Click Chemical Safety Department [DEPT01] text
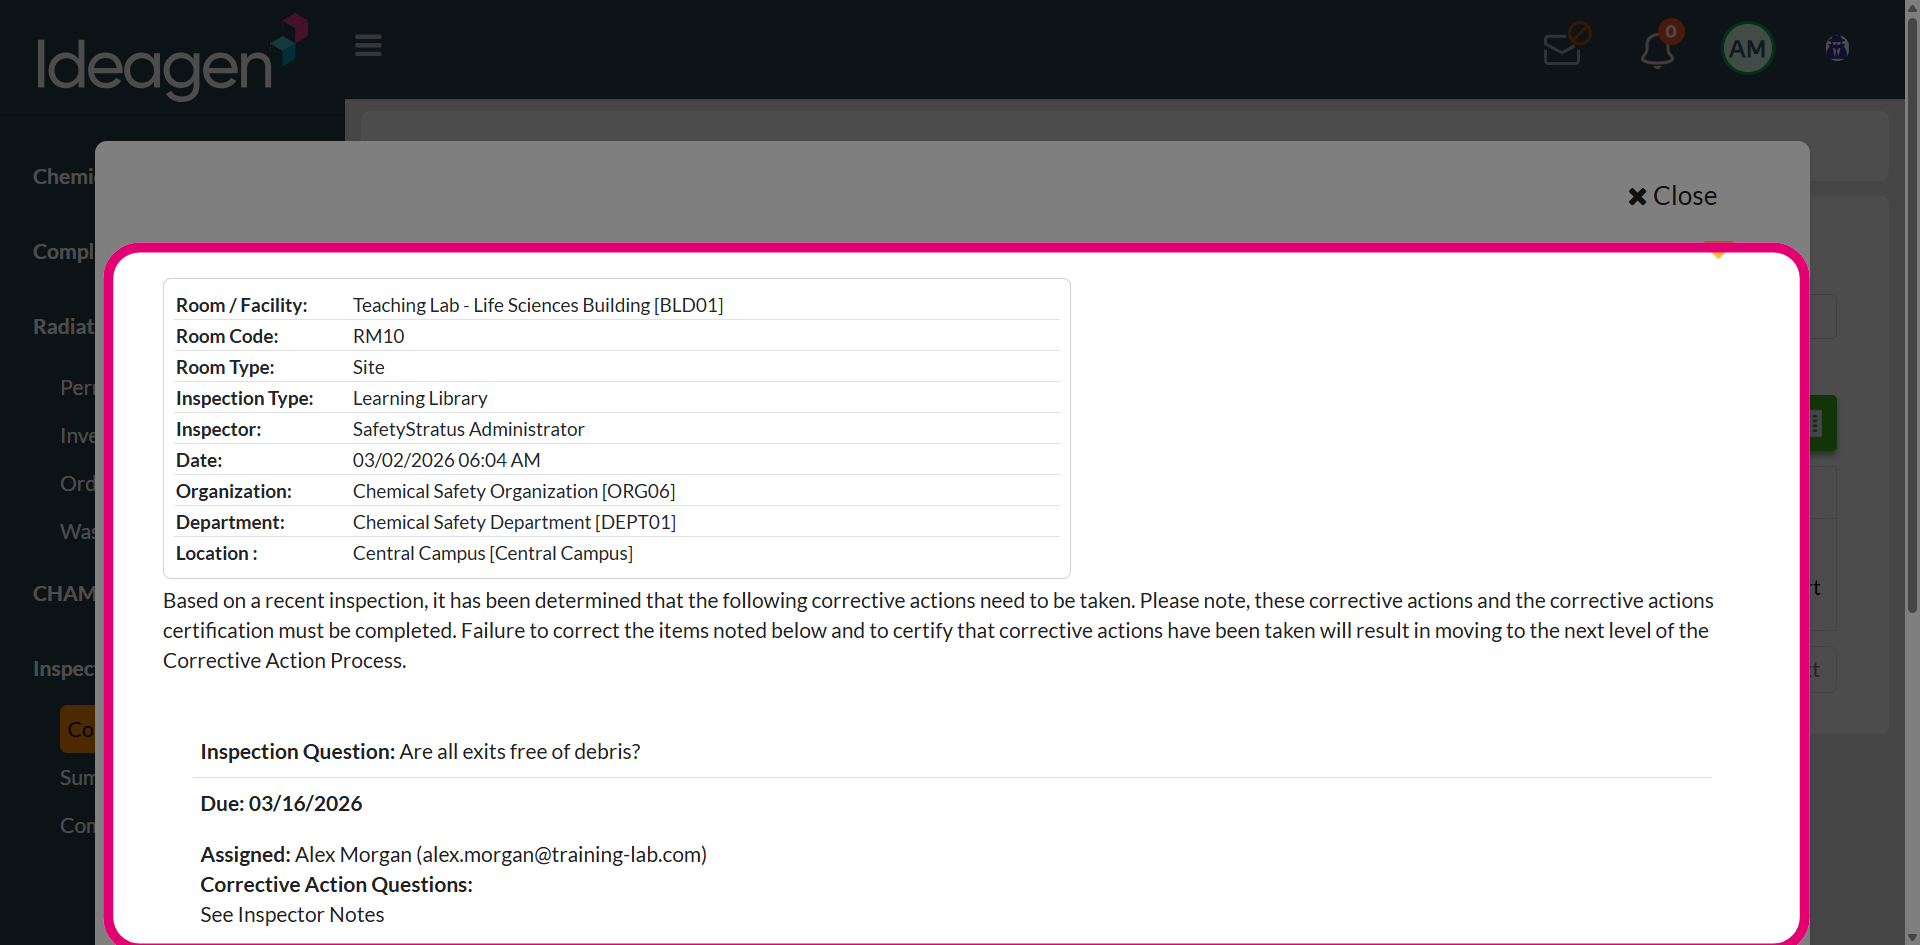1920x945 pixels. 514,522
